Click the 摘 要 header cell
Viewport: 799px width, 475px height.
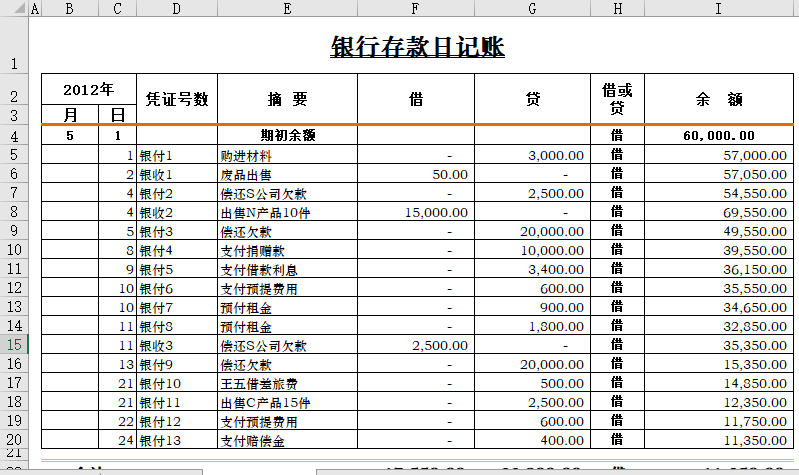pos(288,98)
